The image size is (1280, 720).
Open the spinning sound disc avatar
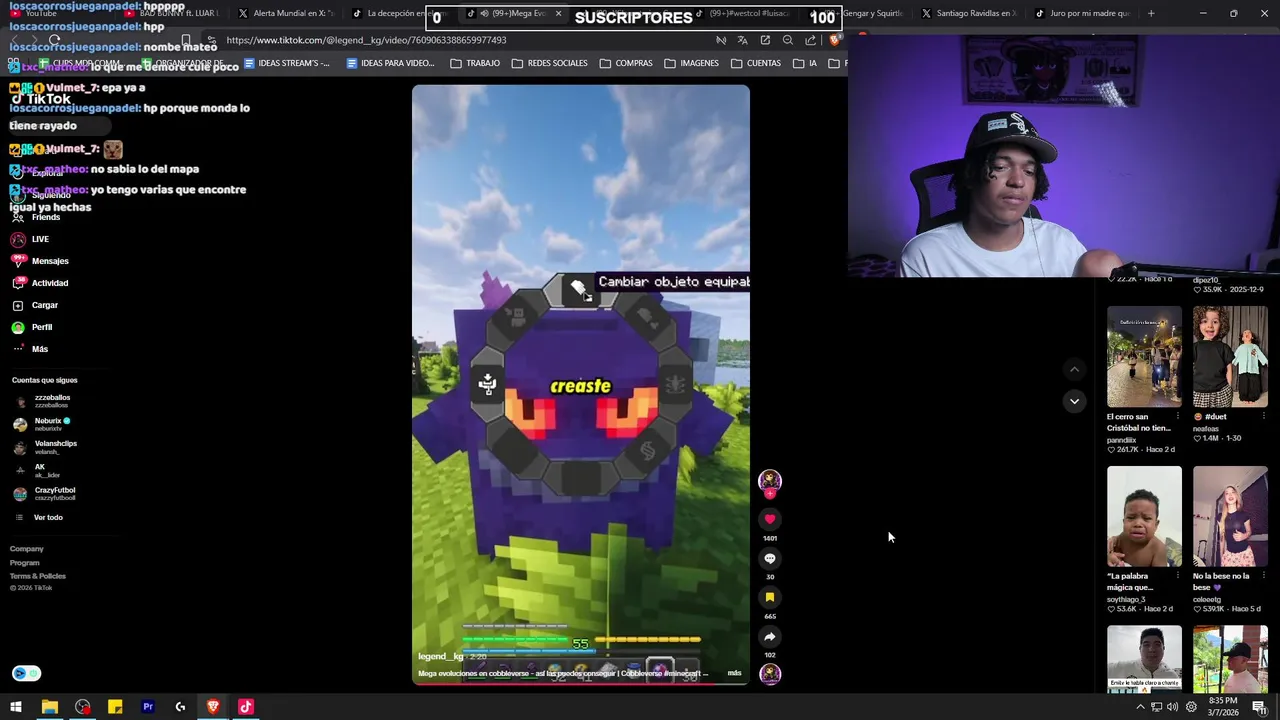[x=770, y=673]
